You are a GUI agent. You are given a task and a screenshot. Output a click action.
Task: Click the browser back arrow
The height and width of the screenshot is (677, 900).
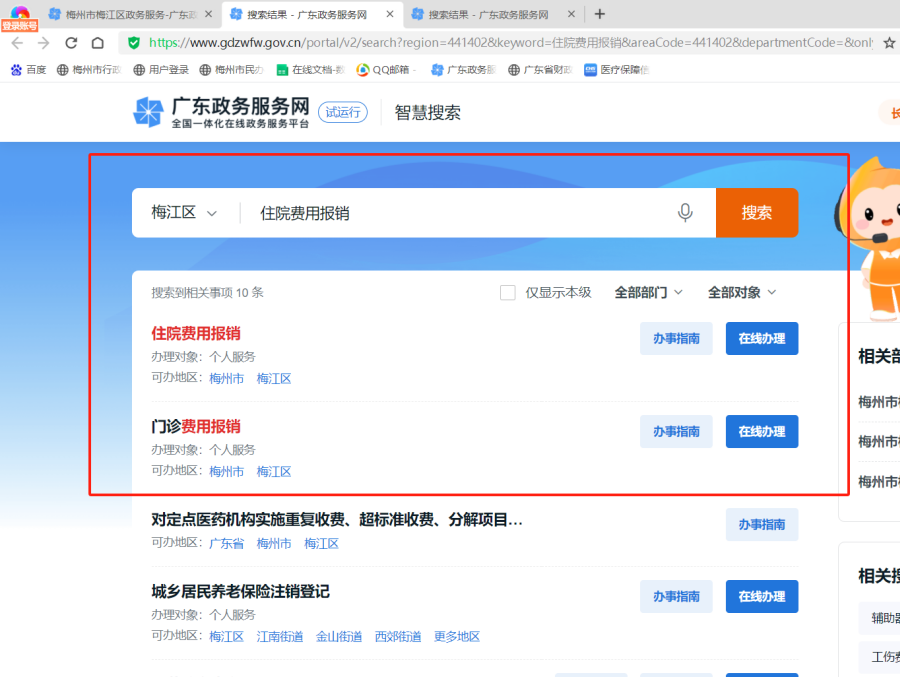point(17,43)
